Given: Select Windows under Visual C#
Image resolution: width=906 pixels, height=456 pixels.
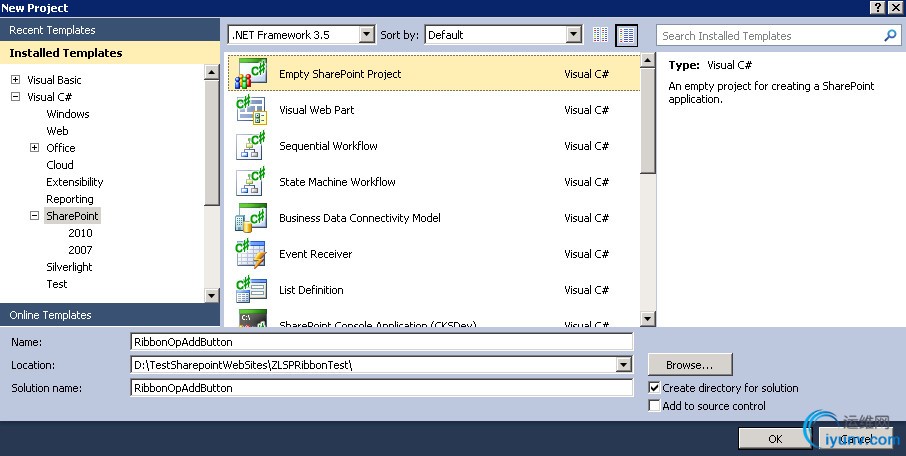Looking at the screenshot, I should click(68, 114).
